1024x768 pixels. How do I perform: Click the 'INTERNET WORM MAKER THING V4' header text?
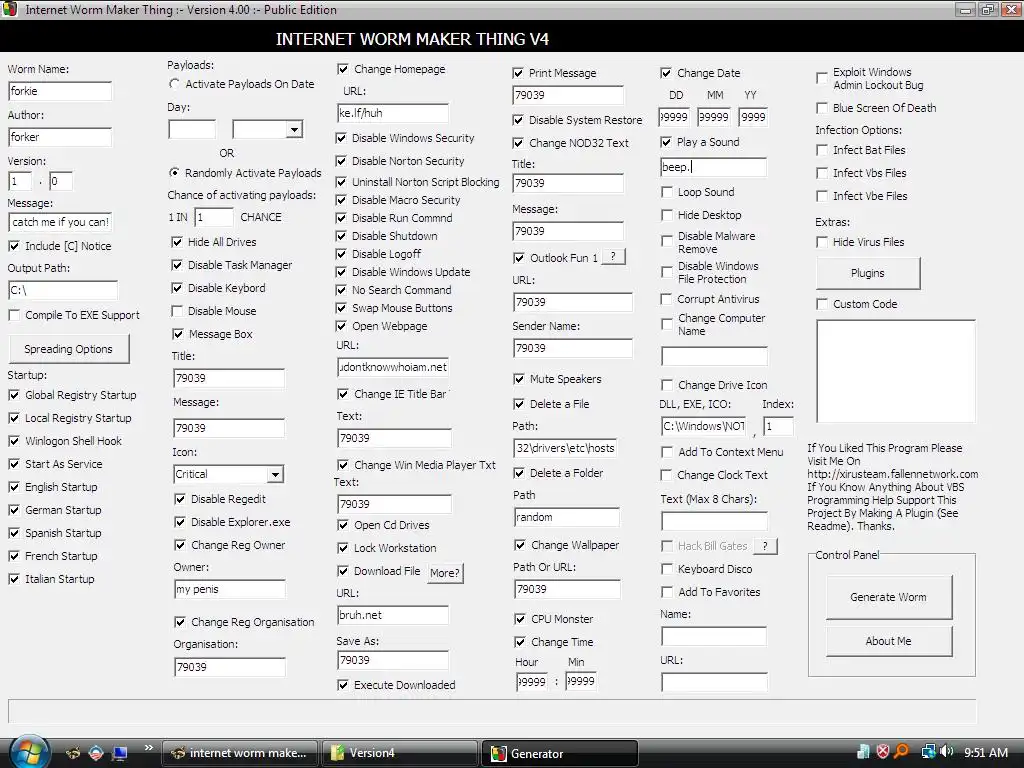coord(412,39)
